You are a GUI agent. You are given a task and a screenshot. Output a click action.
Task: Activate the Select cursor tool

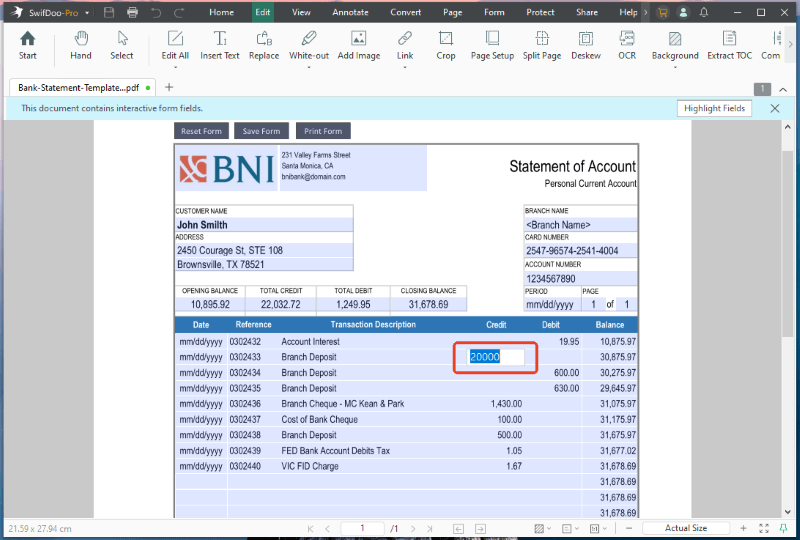pyautogui.click(x=122, y=45)
